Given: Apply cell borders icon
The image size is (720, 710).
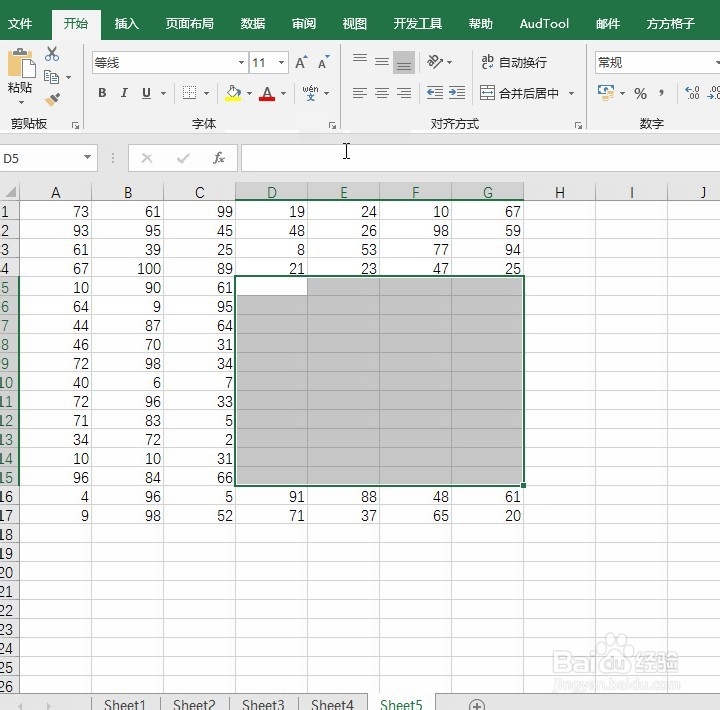Looking at the screenshot, I should click(x=189, y=93).
